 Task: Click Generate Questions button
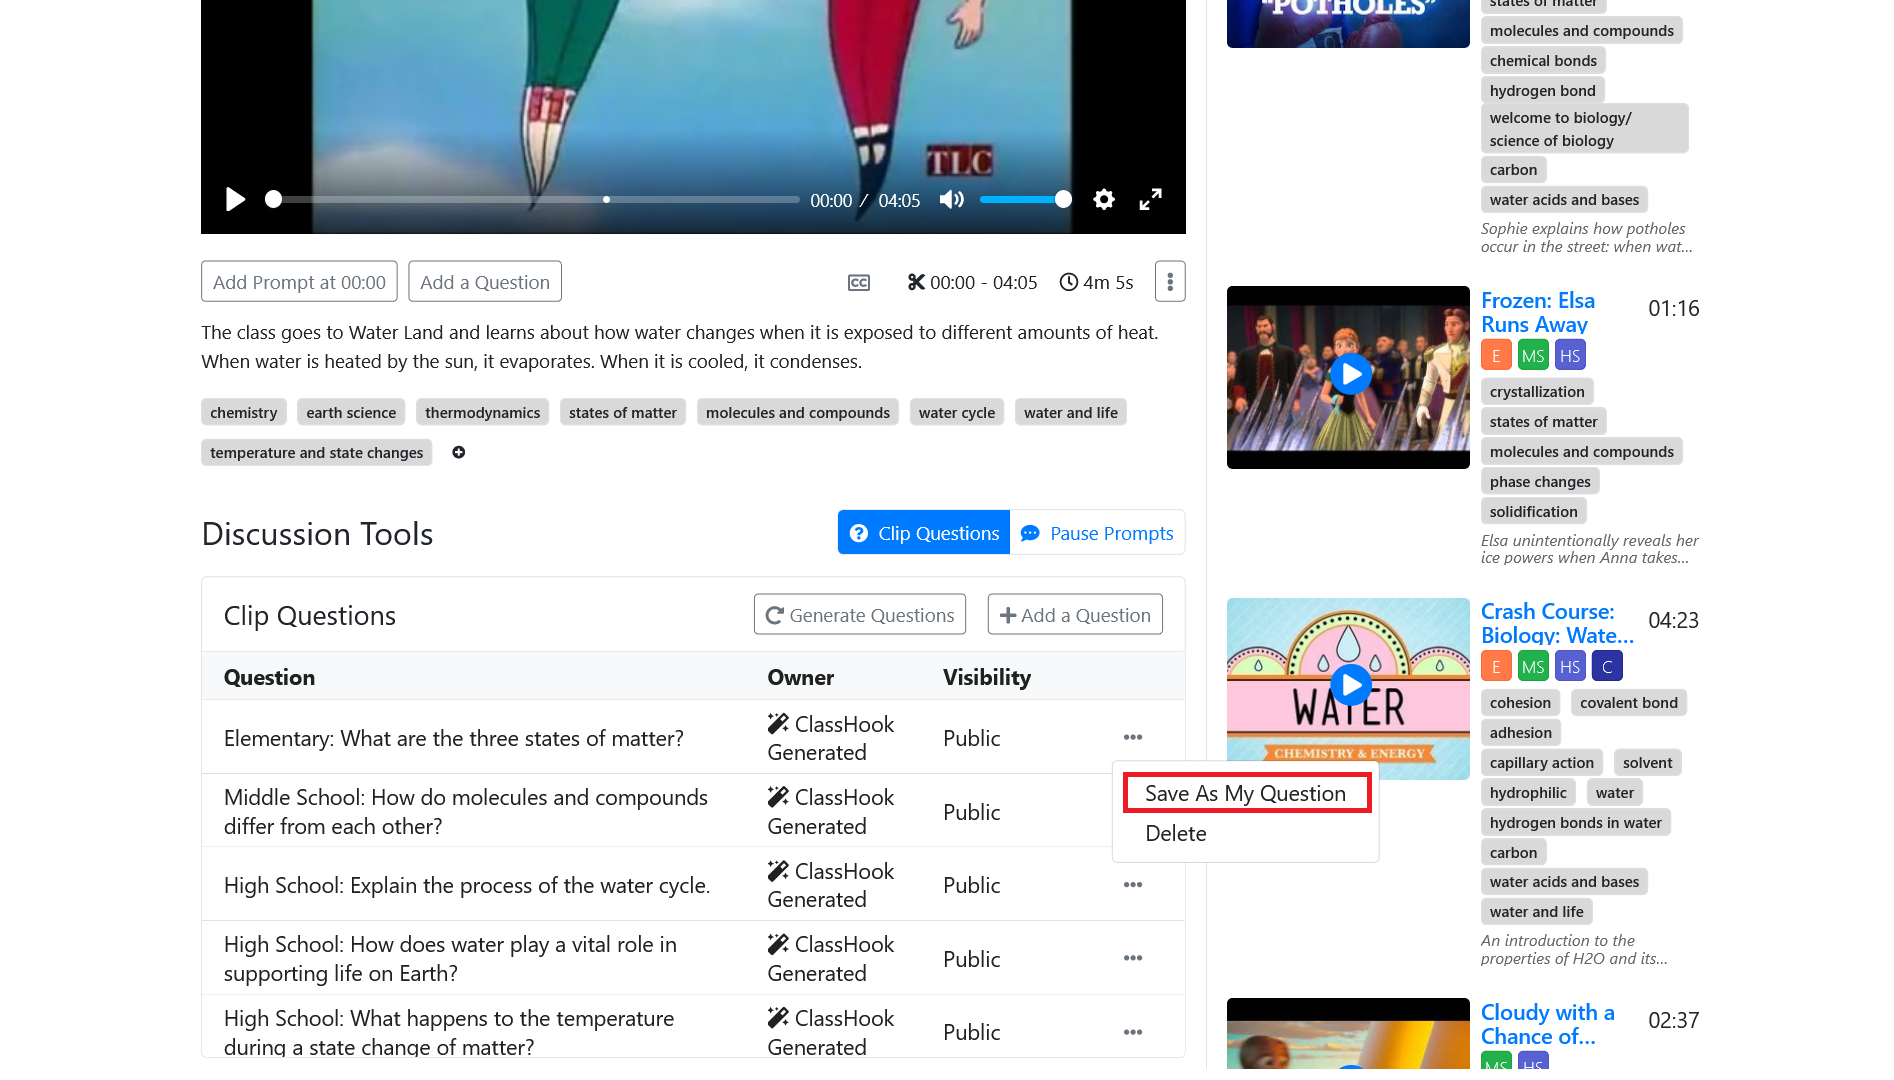coord(860,615)
